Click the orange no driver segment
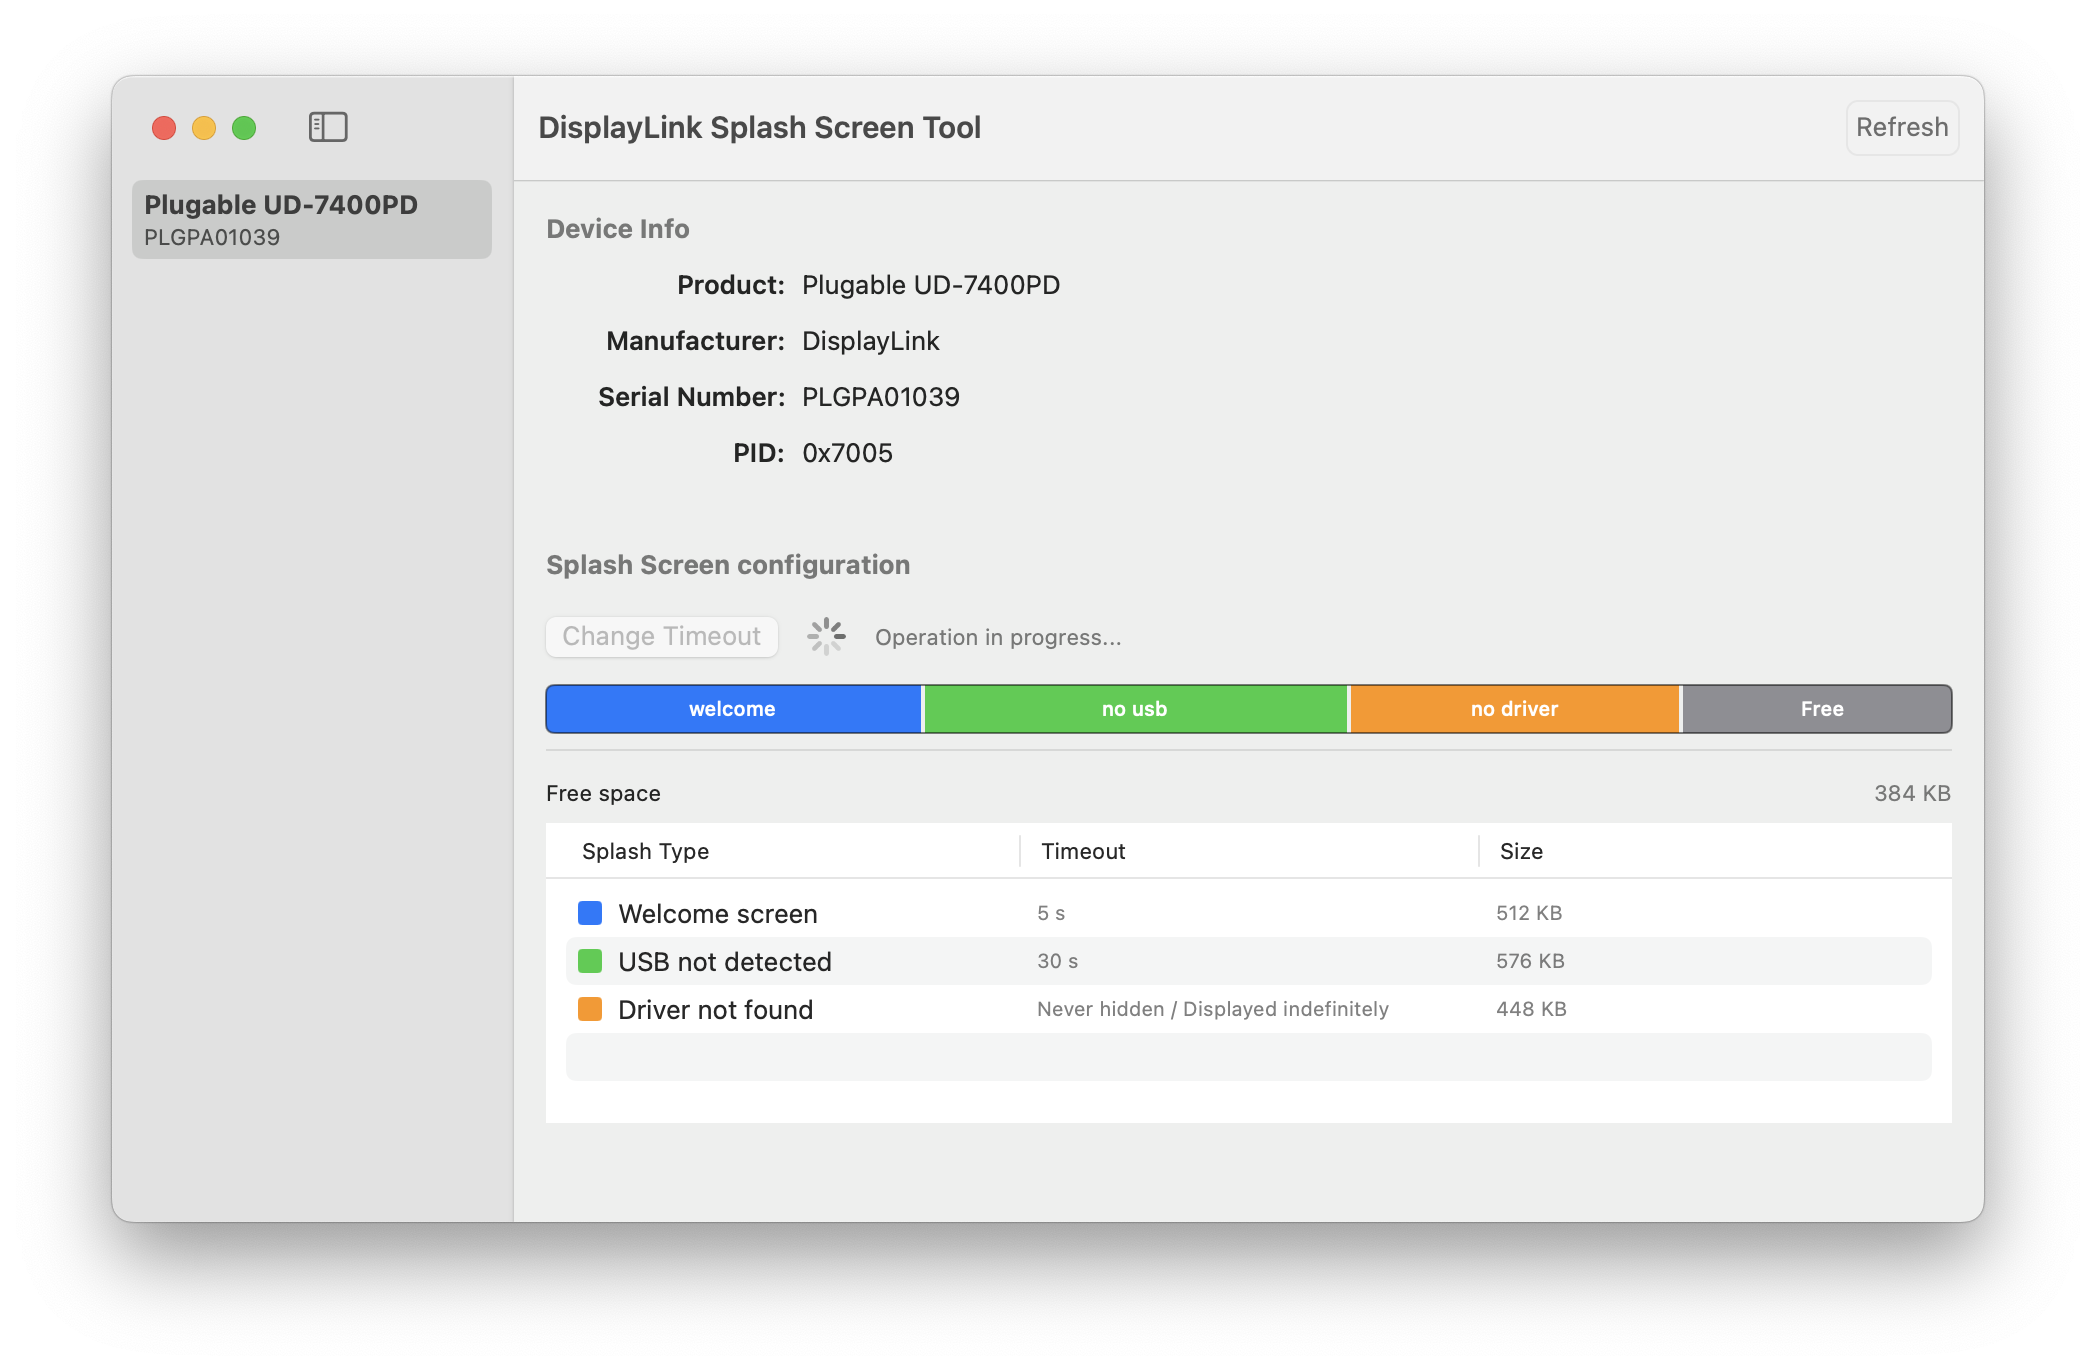2096x1370 pixels. click(1515, 709)
